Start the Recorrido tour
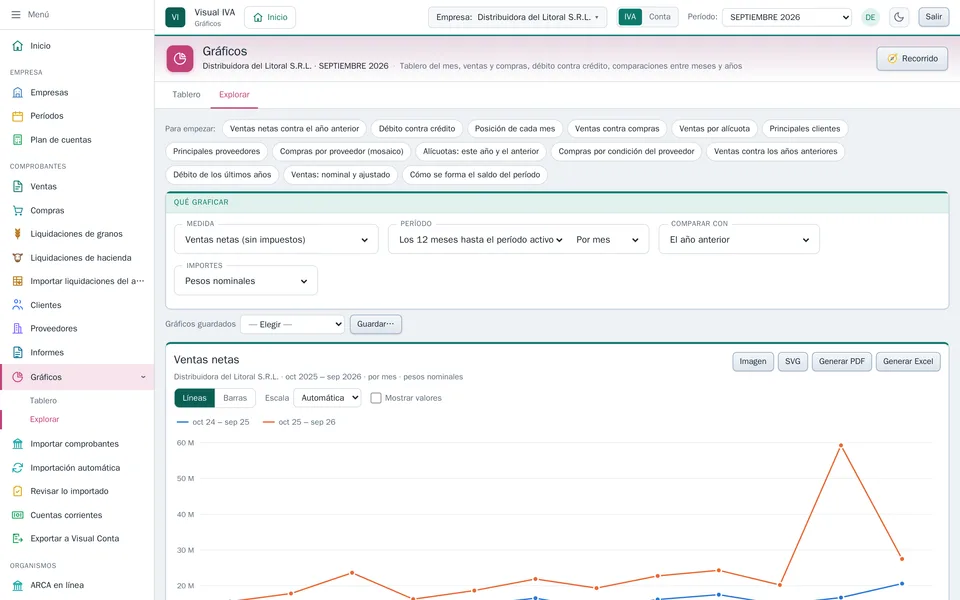The height and width of the screenshot is (600, 960). pyautogui.click(x=912, y=59)
